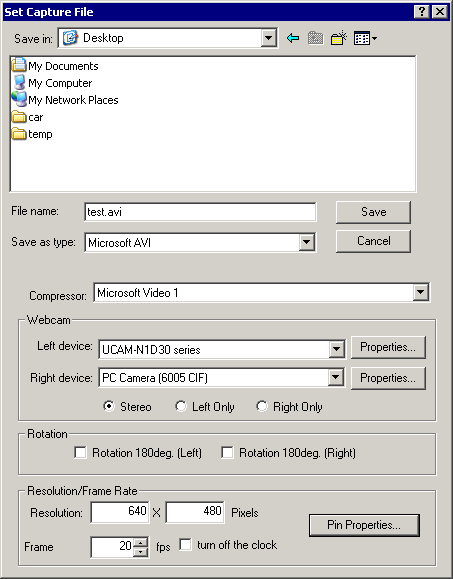Create a new folder with toolbar icon
This screenshot has height=579, width=453.
tap(339, 38)
